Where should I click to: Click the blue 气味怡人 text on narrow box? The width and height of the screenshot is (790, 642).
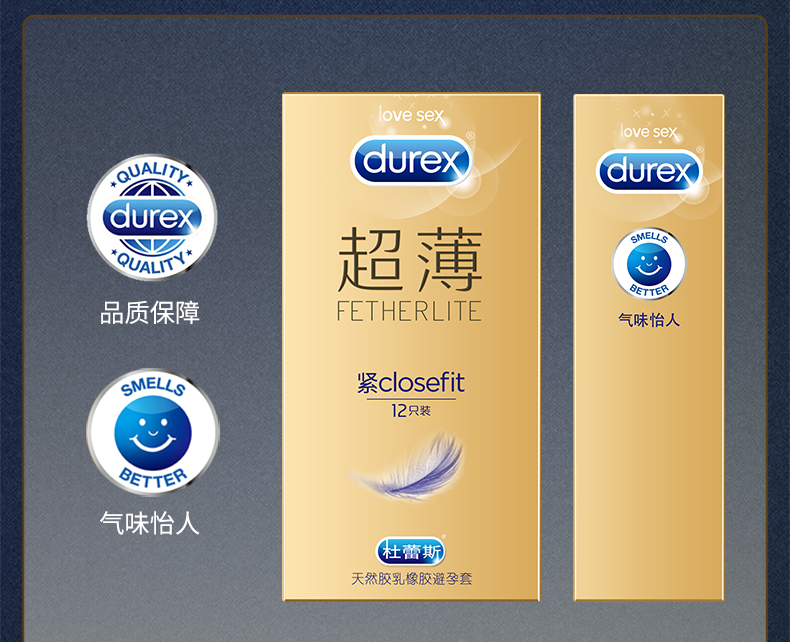(x=649, y=319)
